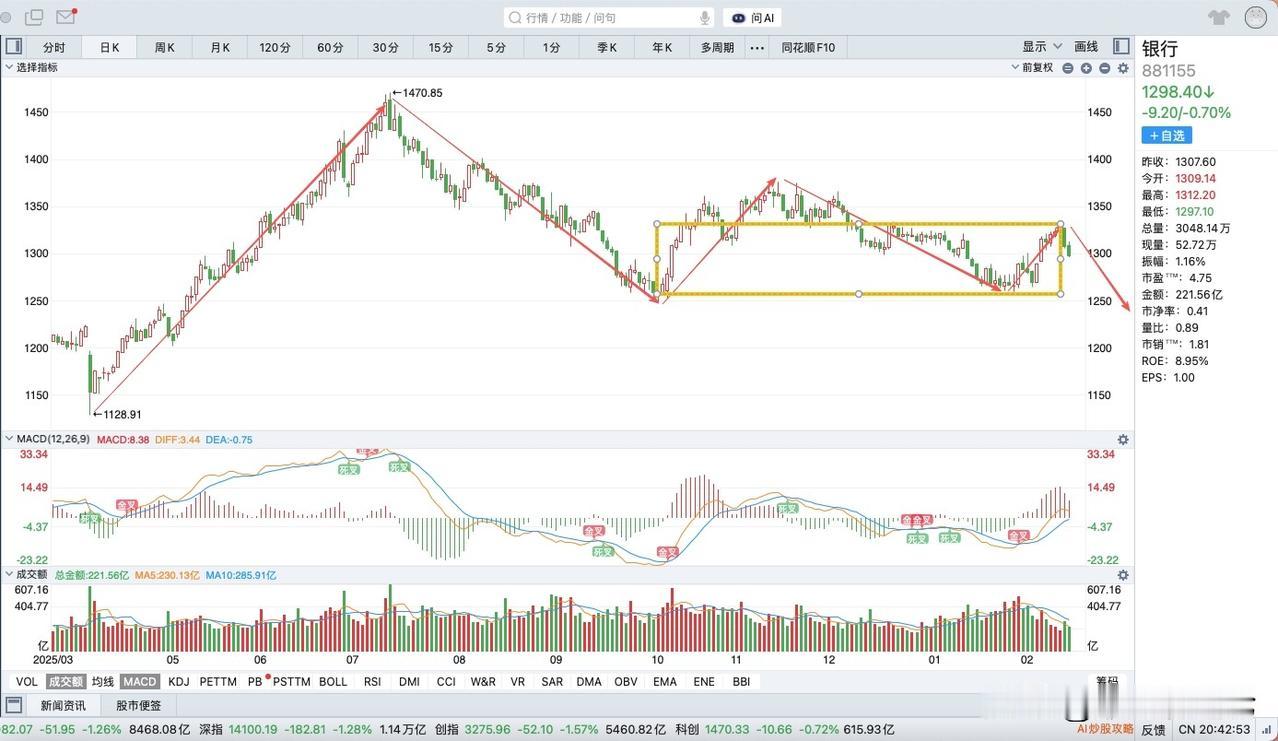
Task: Select the 120分 period tab
Action: point(275,47)
